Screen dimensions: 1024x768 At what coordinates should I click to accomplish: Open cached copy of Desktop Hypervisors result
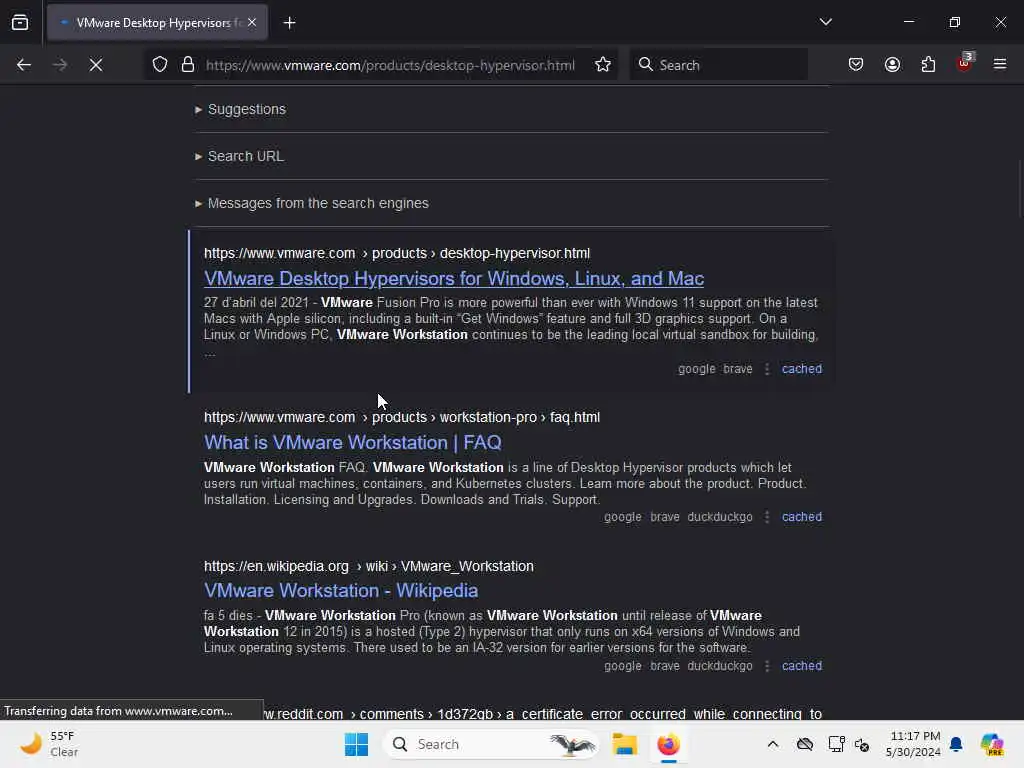point(802,369)
